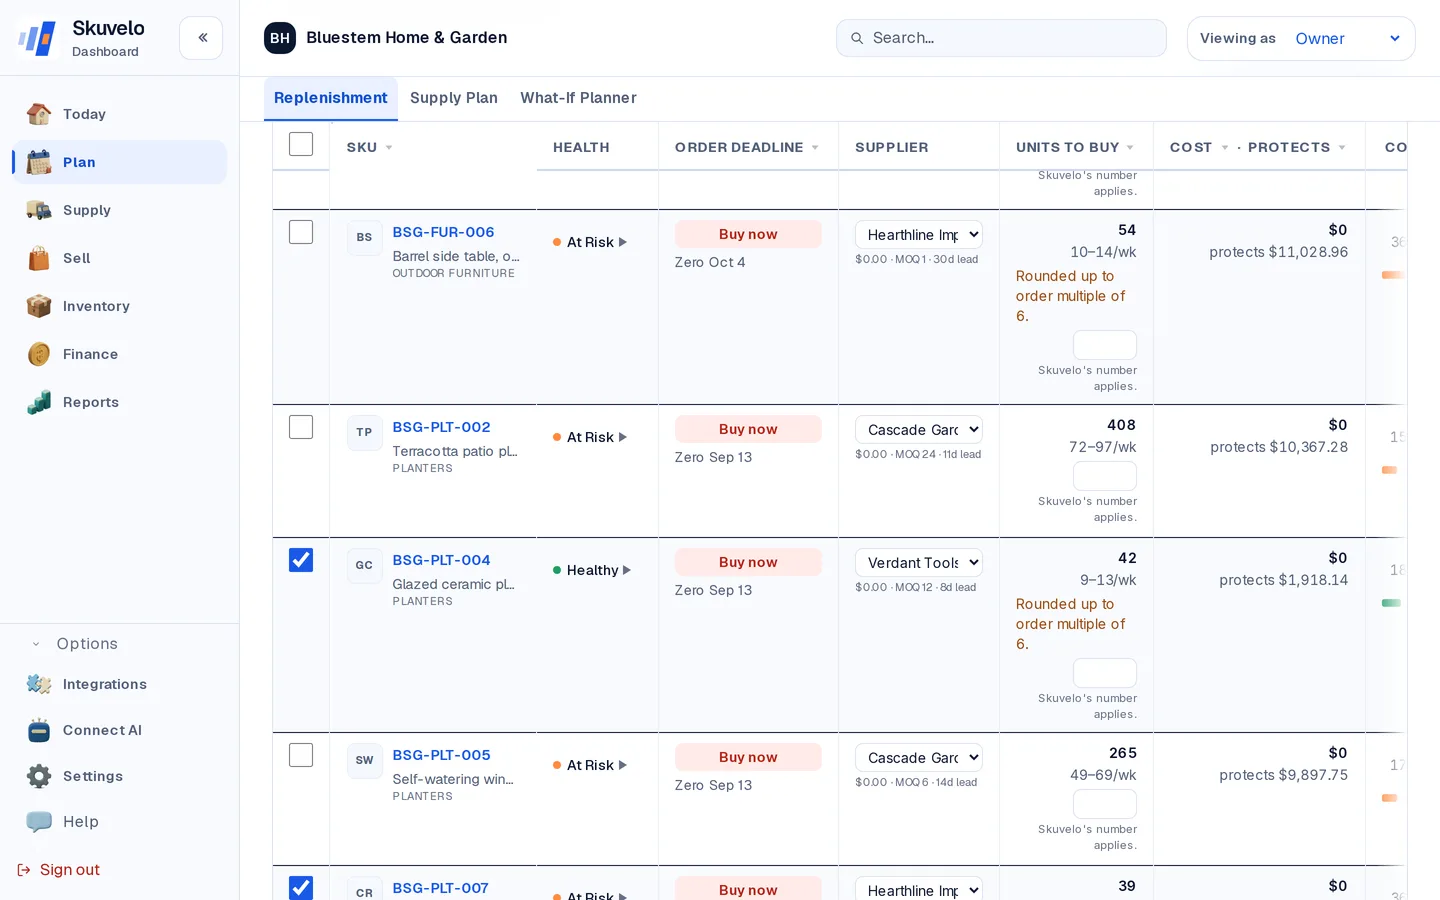Open the Settings gear icon

(x=39, y=776)
